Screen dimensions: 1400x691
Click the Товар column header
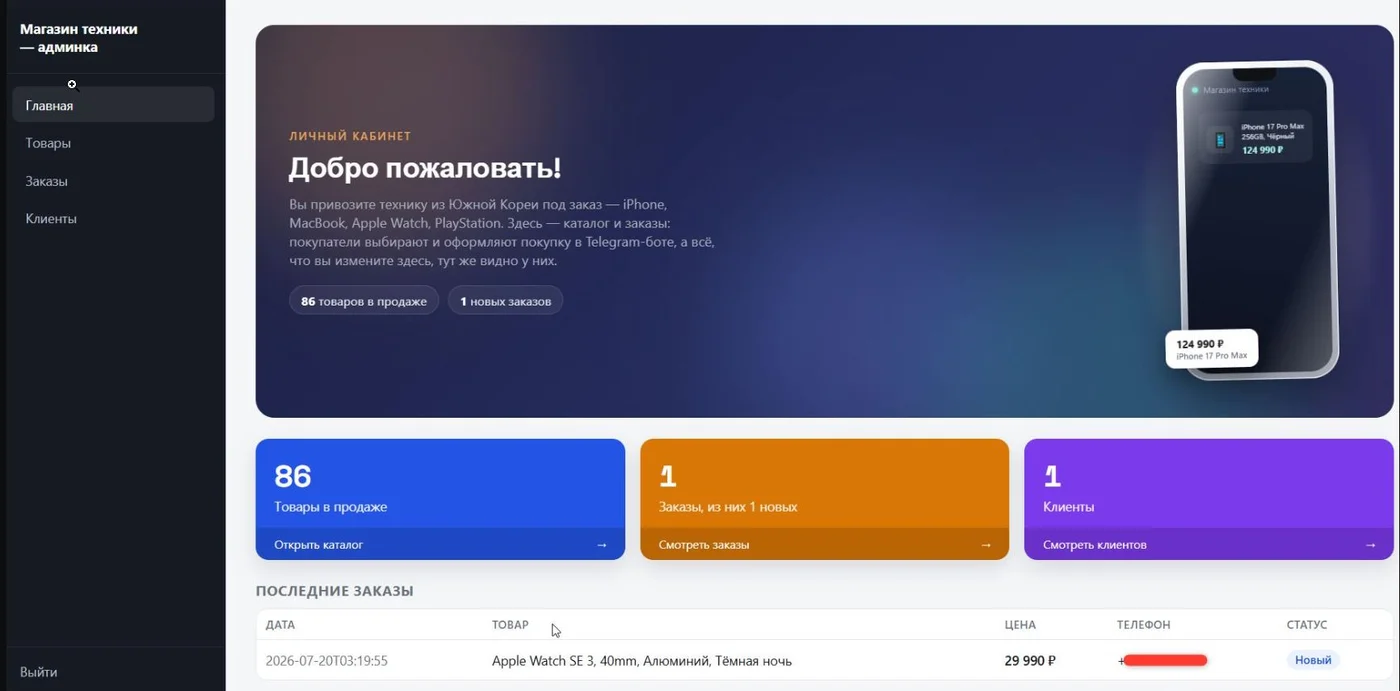[x=510, y=625]
